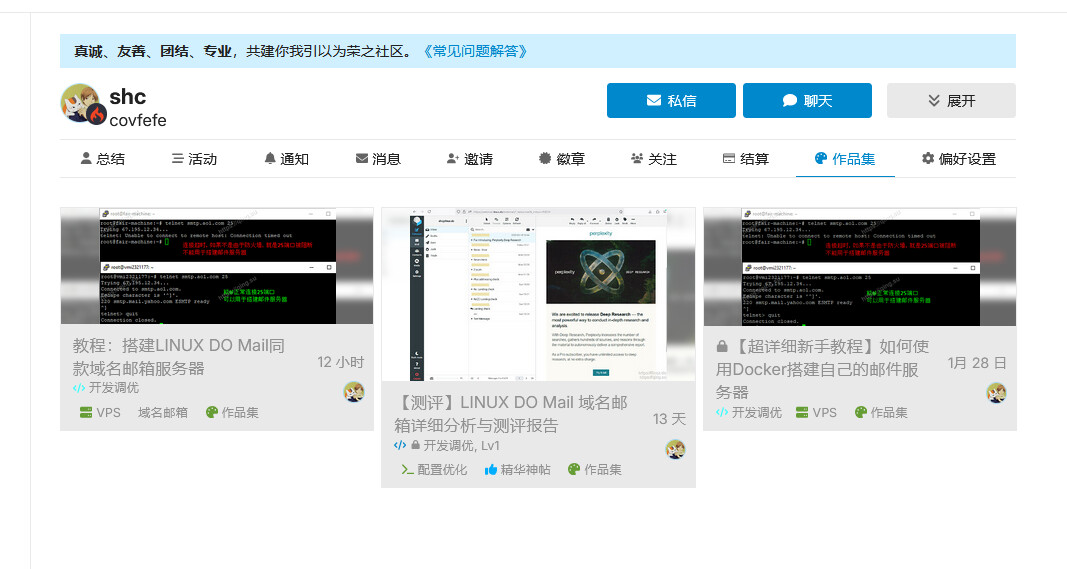Click poster avatar on the first card

354,392
